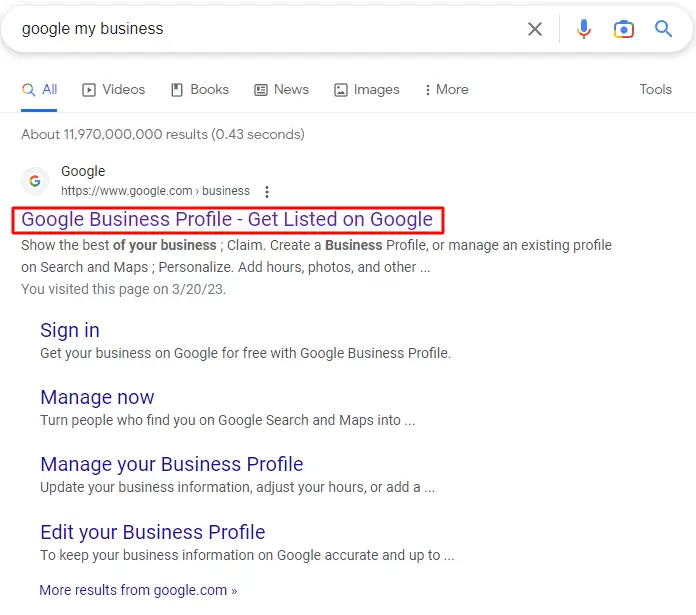Open the Manage now sitelink
The image size is (696, 615).
pos(97,397)
